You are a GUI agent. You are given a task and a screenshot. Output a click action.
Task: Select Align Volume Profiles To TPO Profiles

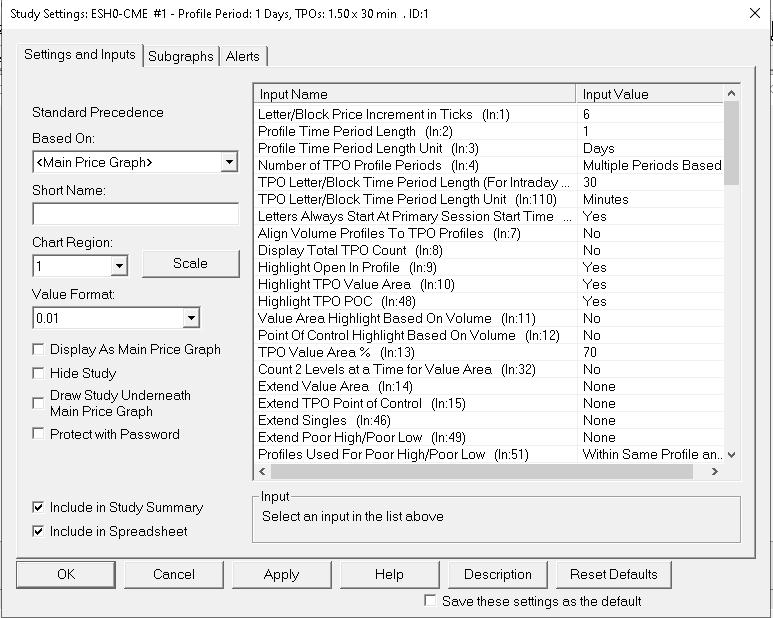pos(489,234)
